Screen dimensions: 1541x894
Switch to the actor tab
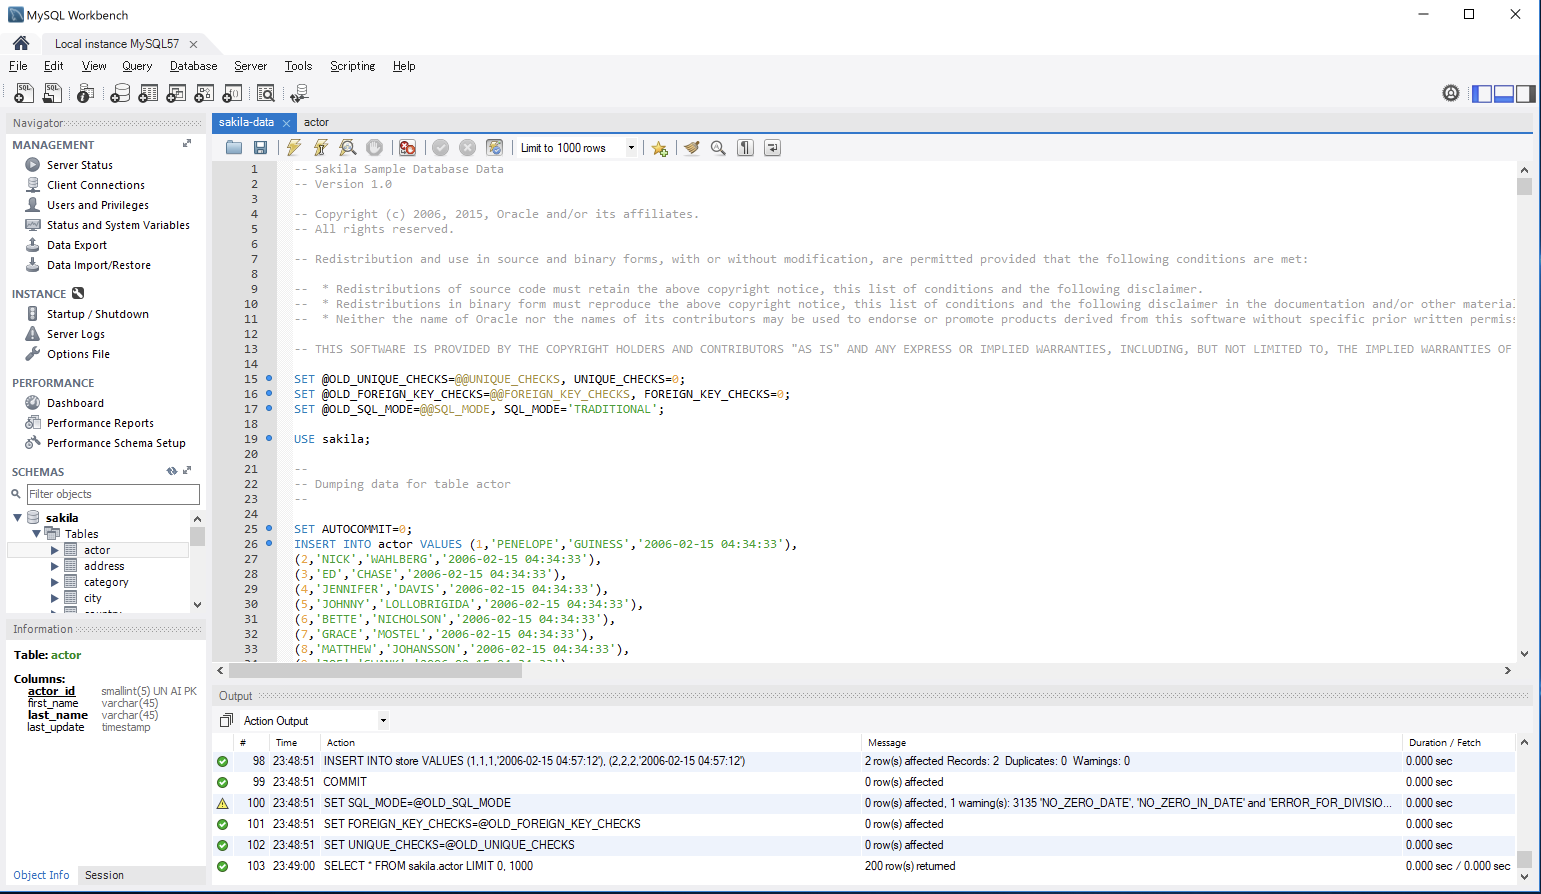(316, 122)
